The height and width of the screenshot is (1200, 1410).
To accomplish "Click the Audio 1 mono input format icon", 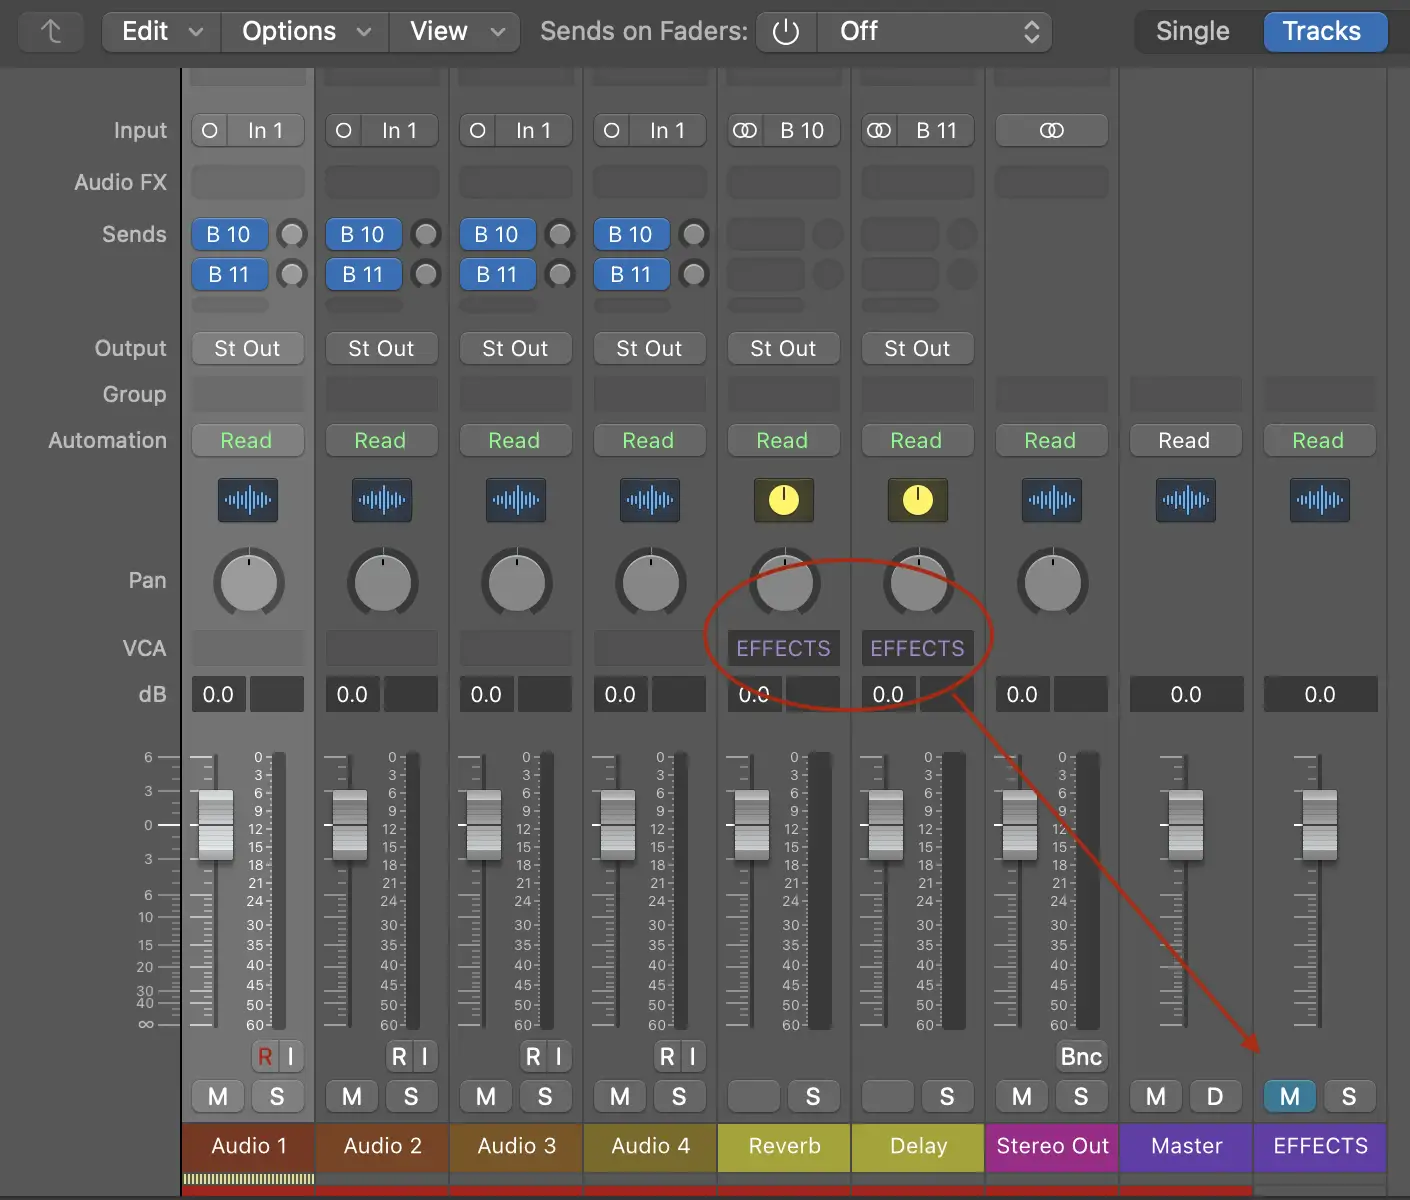I will point(210,131).
